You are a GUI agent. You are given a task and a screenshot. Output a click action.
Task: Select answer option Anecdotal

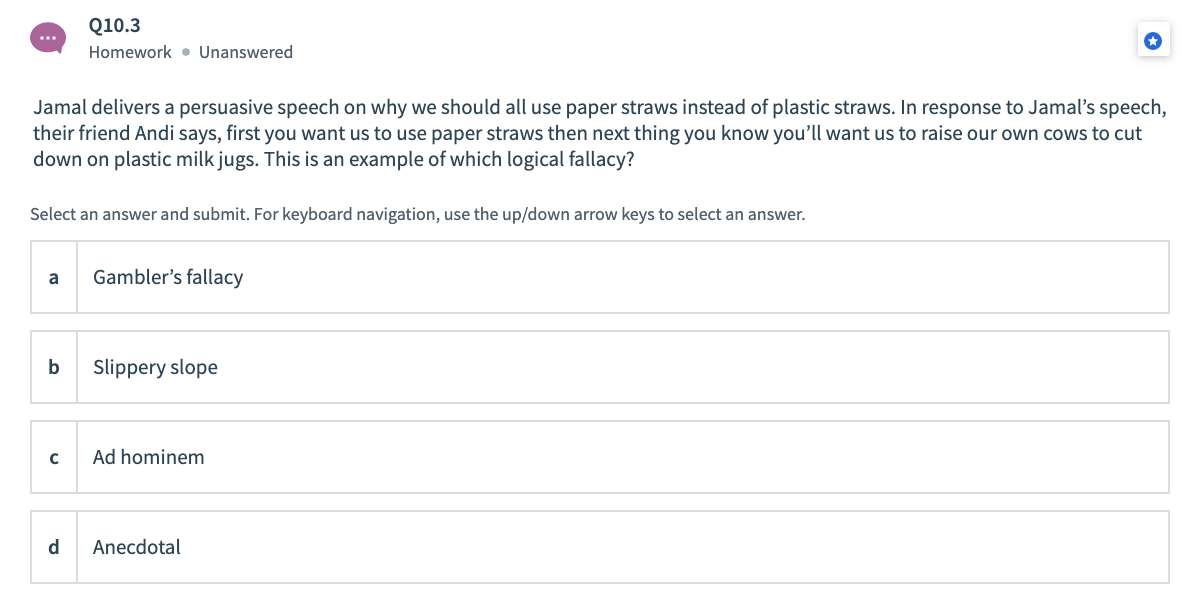600,547
